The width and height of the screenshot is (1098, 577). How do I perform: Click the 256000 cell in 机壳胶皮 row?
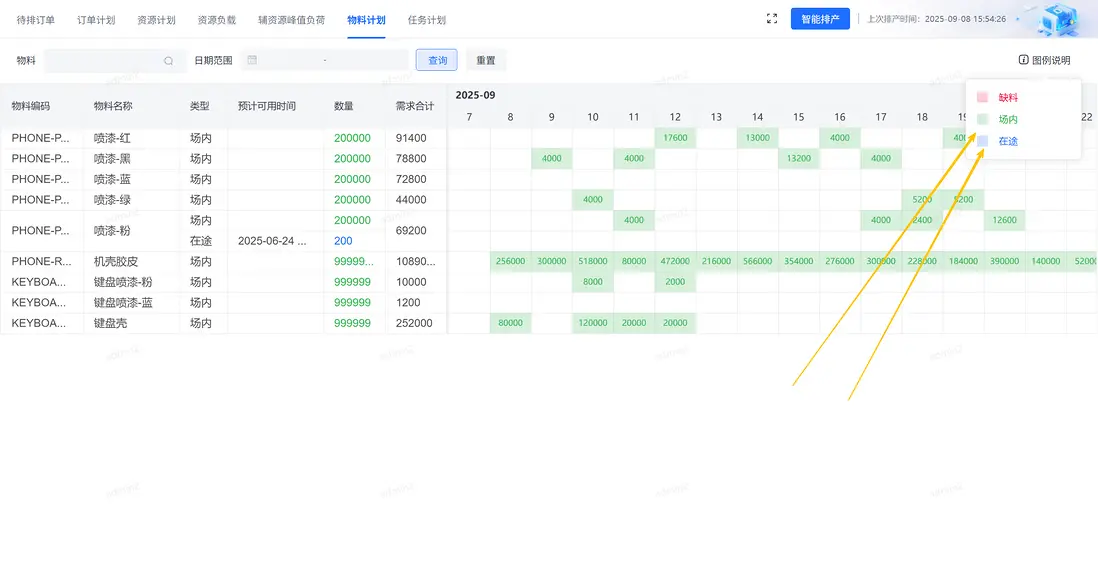[510, 261]
